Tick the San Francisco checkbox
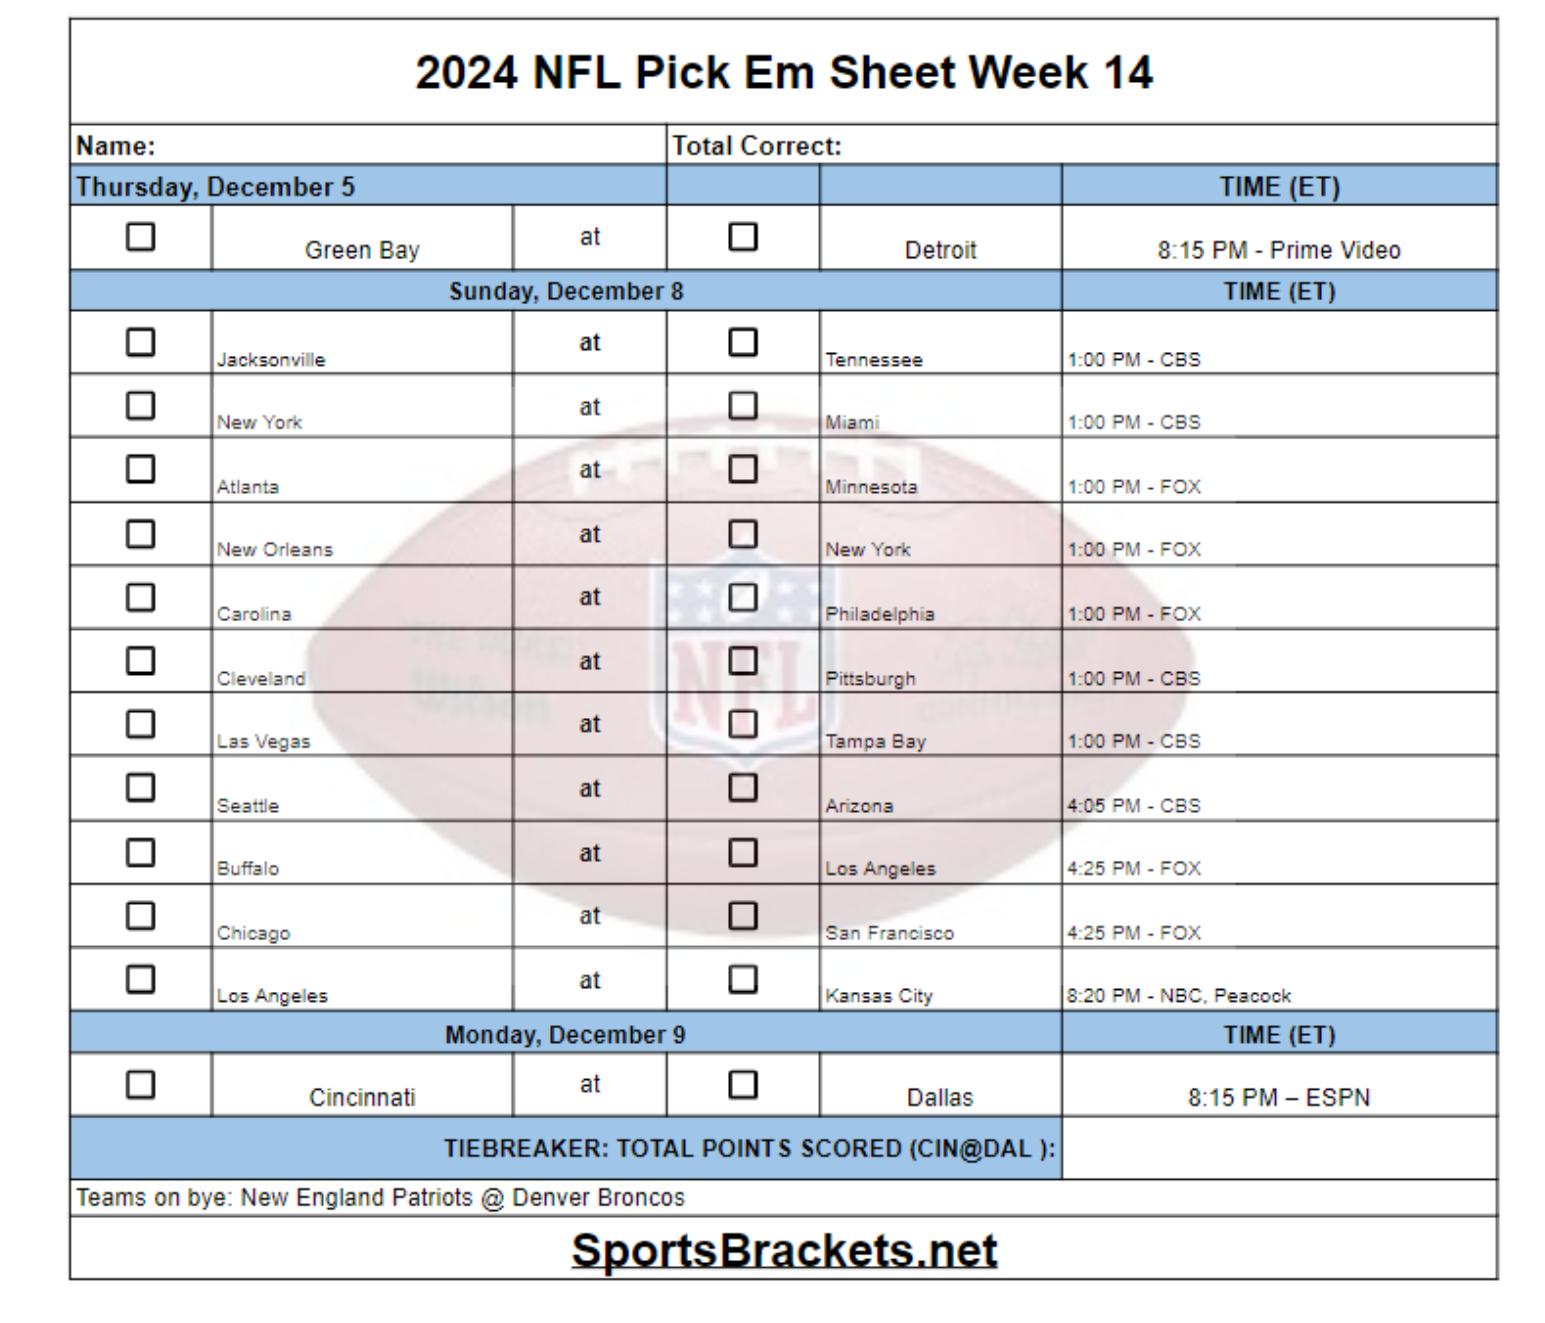Viewport: 1545px width, 1323px height. [x=743, y=916]
